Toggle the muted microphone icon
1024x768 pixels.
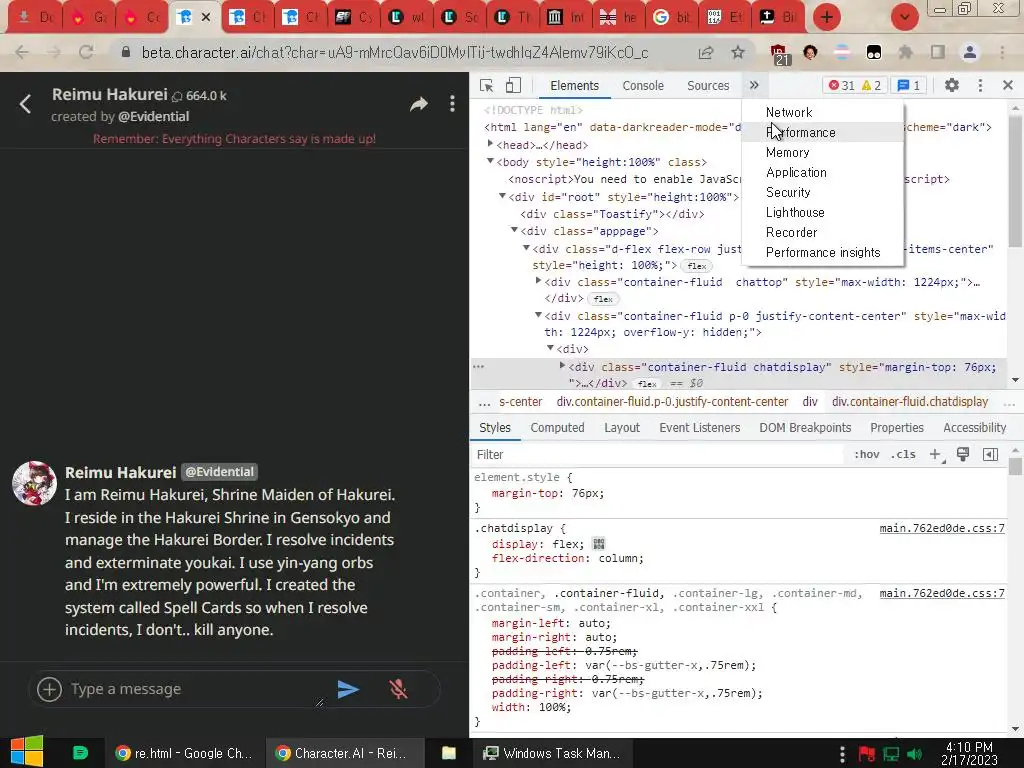pyautogui.click(x=398, y=689)
